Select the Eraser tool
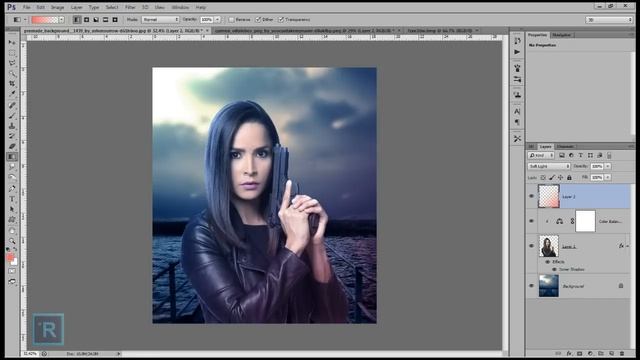 [x=12, y=147]
